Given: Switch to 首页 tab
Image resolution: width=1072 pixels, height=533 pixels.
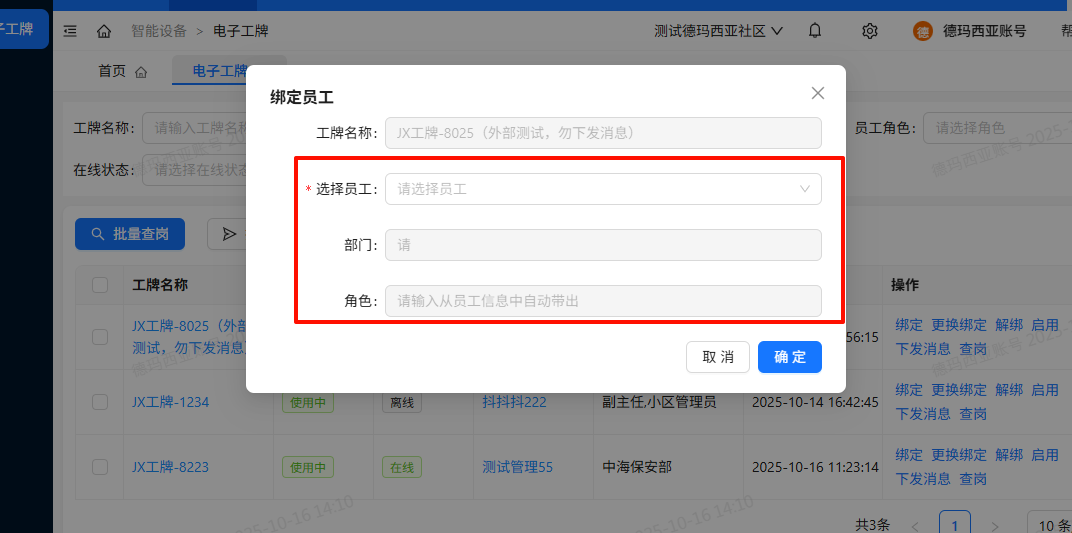Looking at the screenshot, I should point(123,71).
